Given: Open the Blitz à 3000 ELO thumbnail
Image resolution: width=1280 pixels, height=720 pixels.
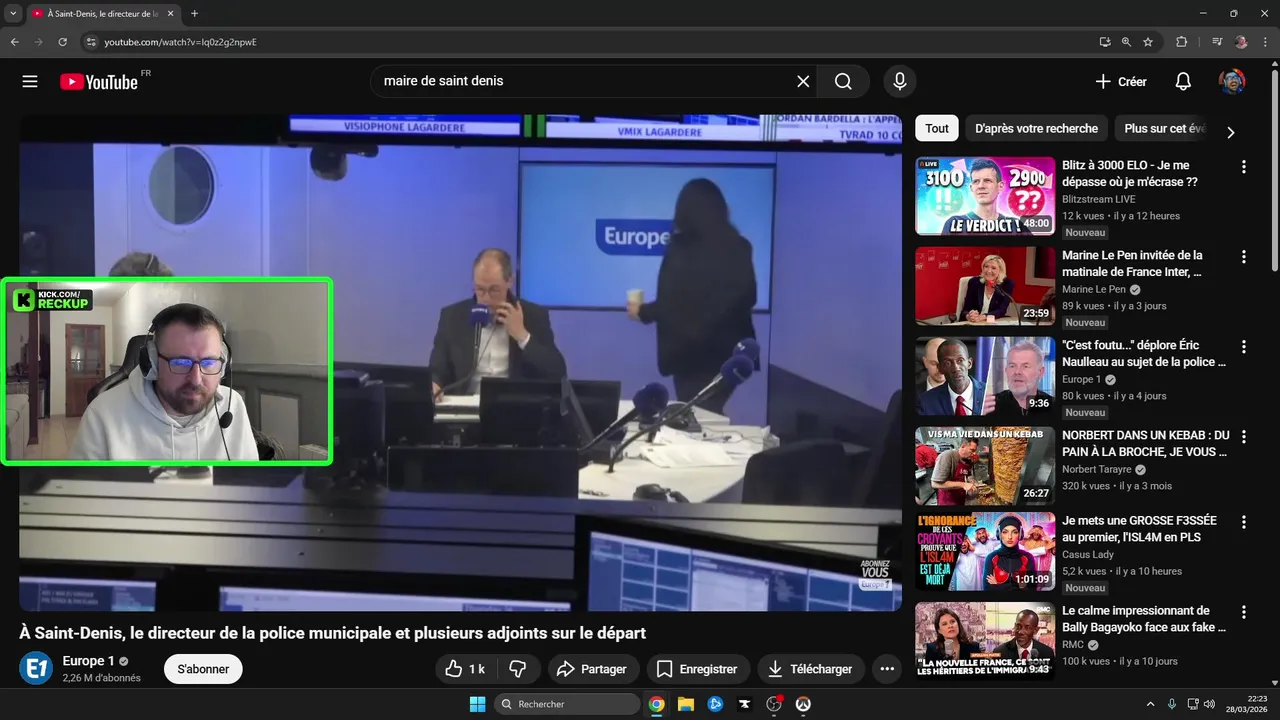Looking at the screenshot, I should coord(985,196).
